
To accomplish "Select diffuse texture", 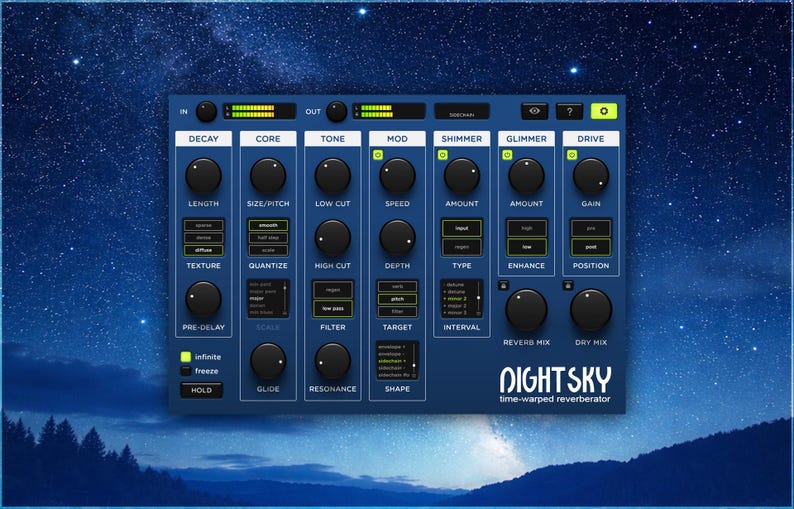I will (x=204, y=250).
